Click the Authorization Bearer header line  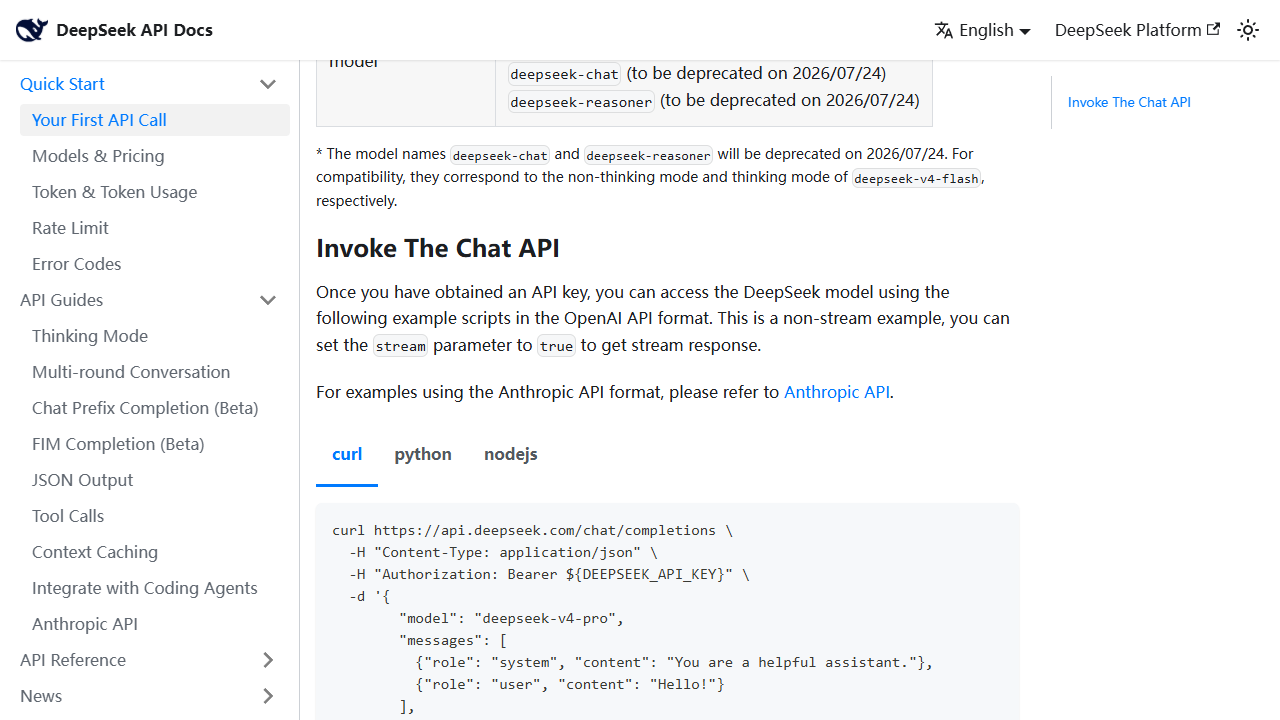[x=549, y=574]
